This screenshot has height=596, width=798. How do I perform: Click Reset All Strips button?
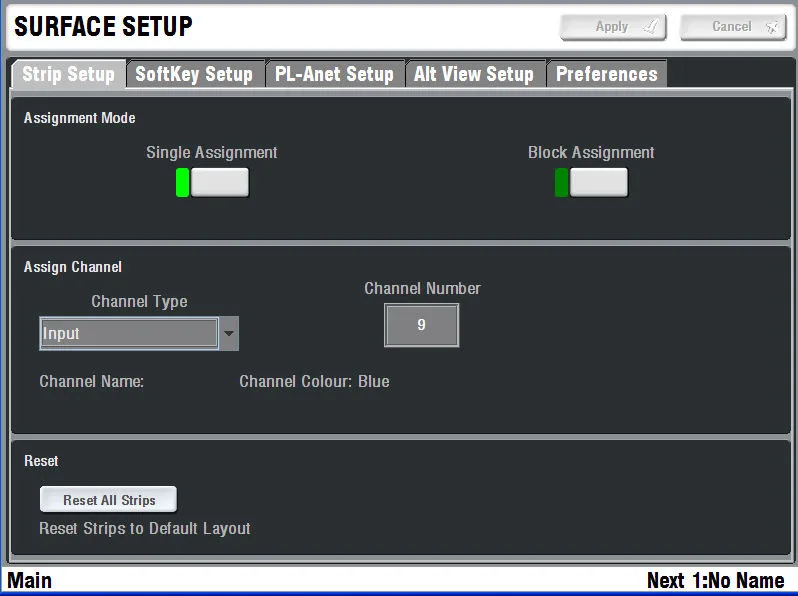[x=108, y=500]
